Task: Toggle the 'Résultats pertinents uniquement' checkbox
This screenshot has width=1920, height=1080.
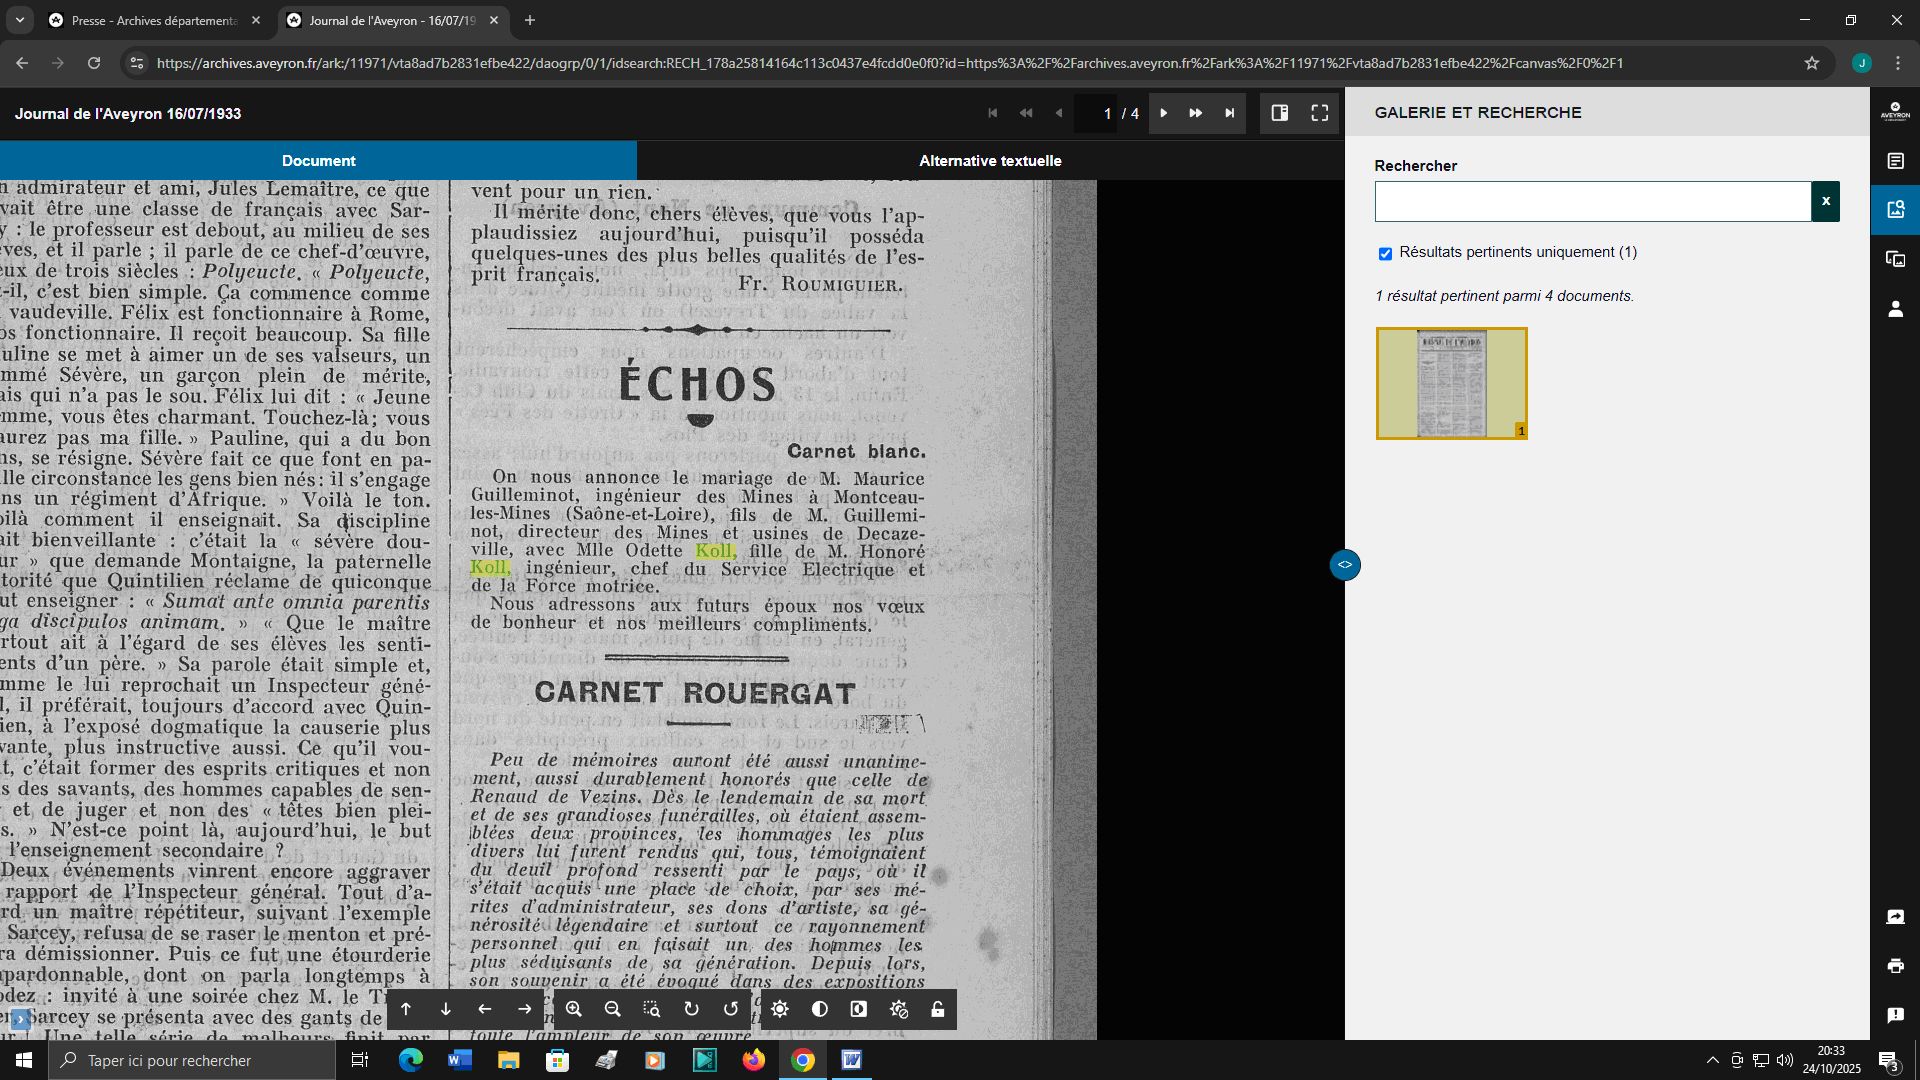Action: [1385, 254]
